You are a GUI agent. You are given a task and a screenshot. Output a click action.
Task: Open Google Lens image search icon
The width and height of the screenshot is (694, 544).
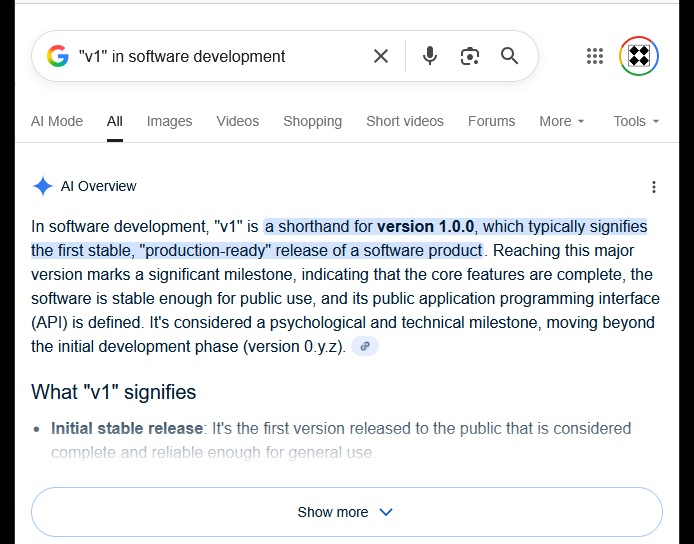[x=470, y=56]
